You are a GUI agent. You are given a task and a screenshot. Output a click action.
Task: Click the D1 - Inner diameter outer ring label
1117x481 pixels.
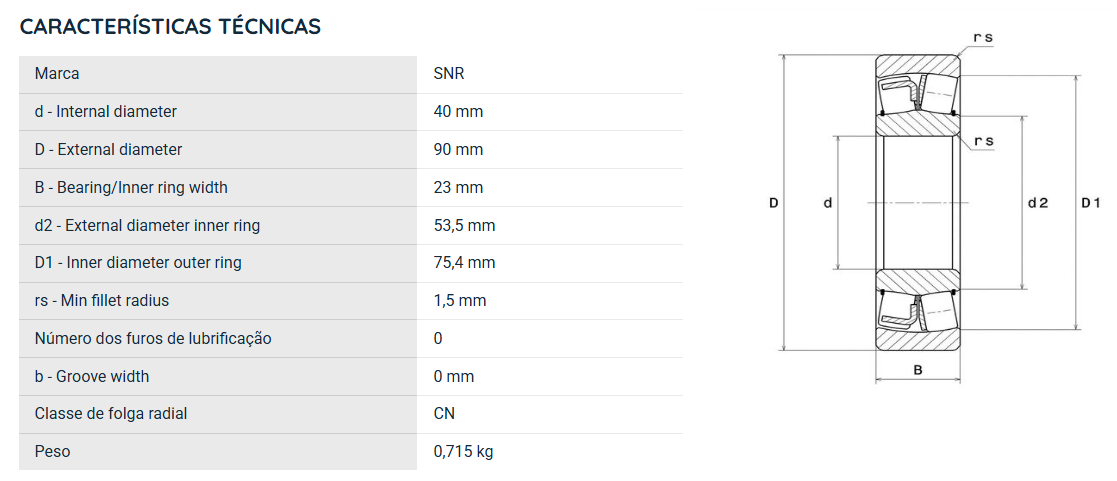click(x=138, y=262)
